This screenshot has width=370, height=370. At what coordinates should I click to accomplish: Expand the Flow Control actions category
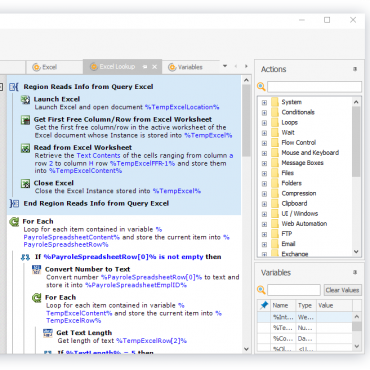(x=264, y=143)
